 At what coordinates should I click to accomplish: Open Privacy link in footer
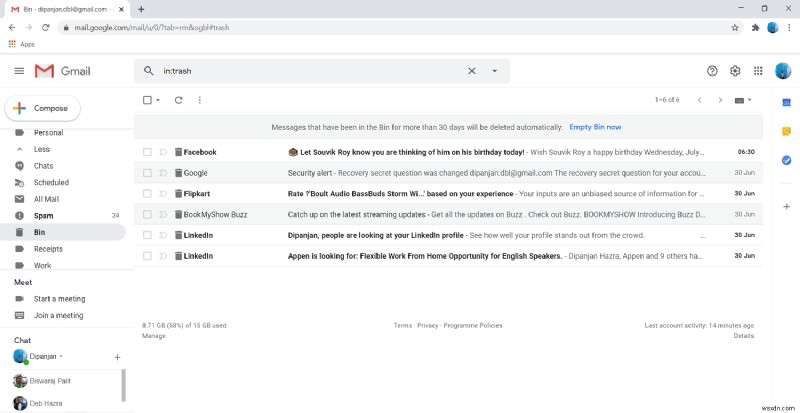pos(428,325)
